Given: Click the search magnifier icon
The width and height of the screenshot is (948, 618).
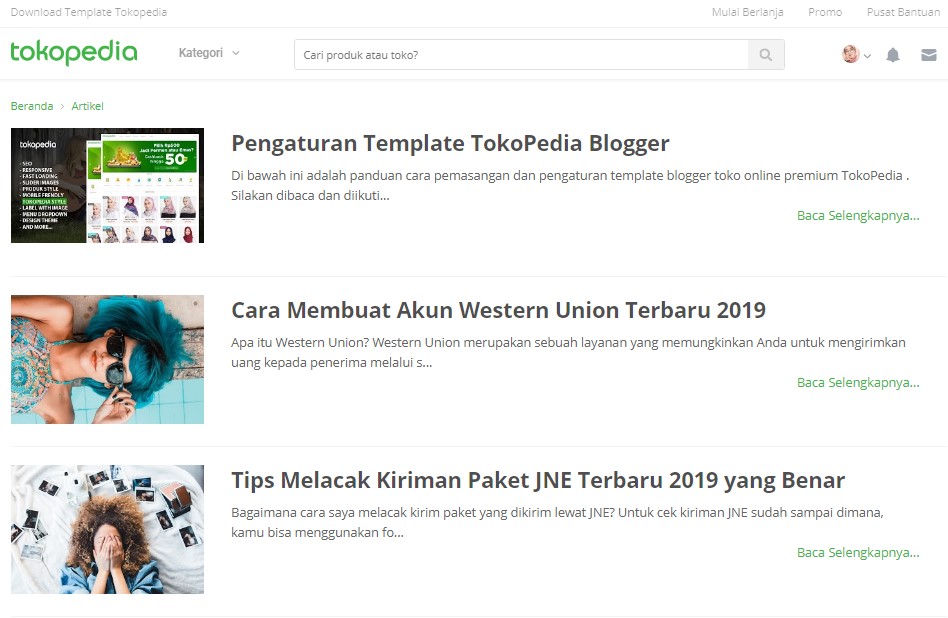Looking at the screenshot, I should point(766,55).
